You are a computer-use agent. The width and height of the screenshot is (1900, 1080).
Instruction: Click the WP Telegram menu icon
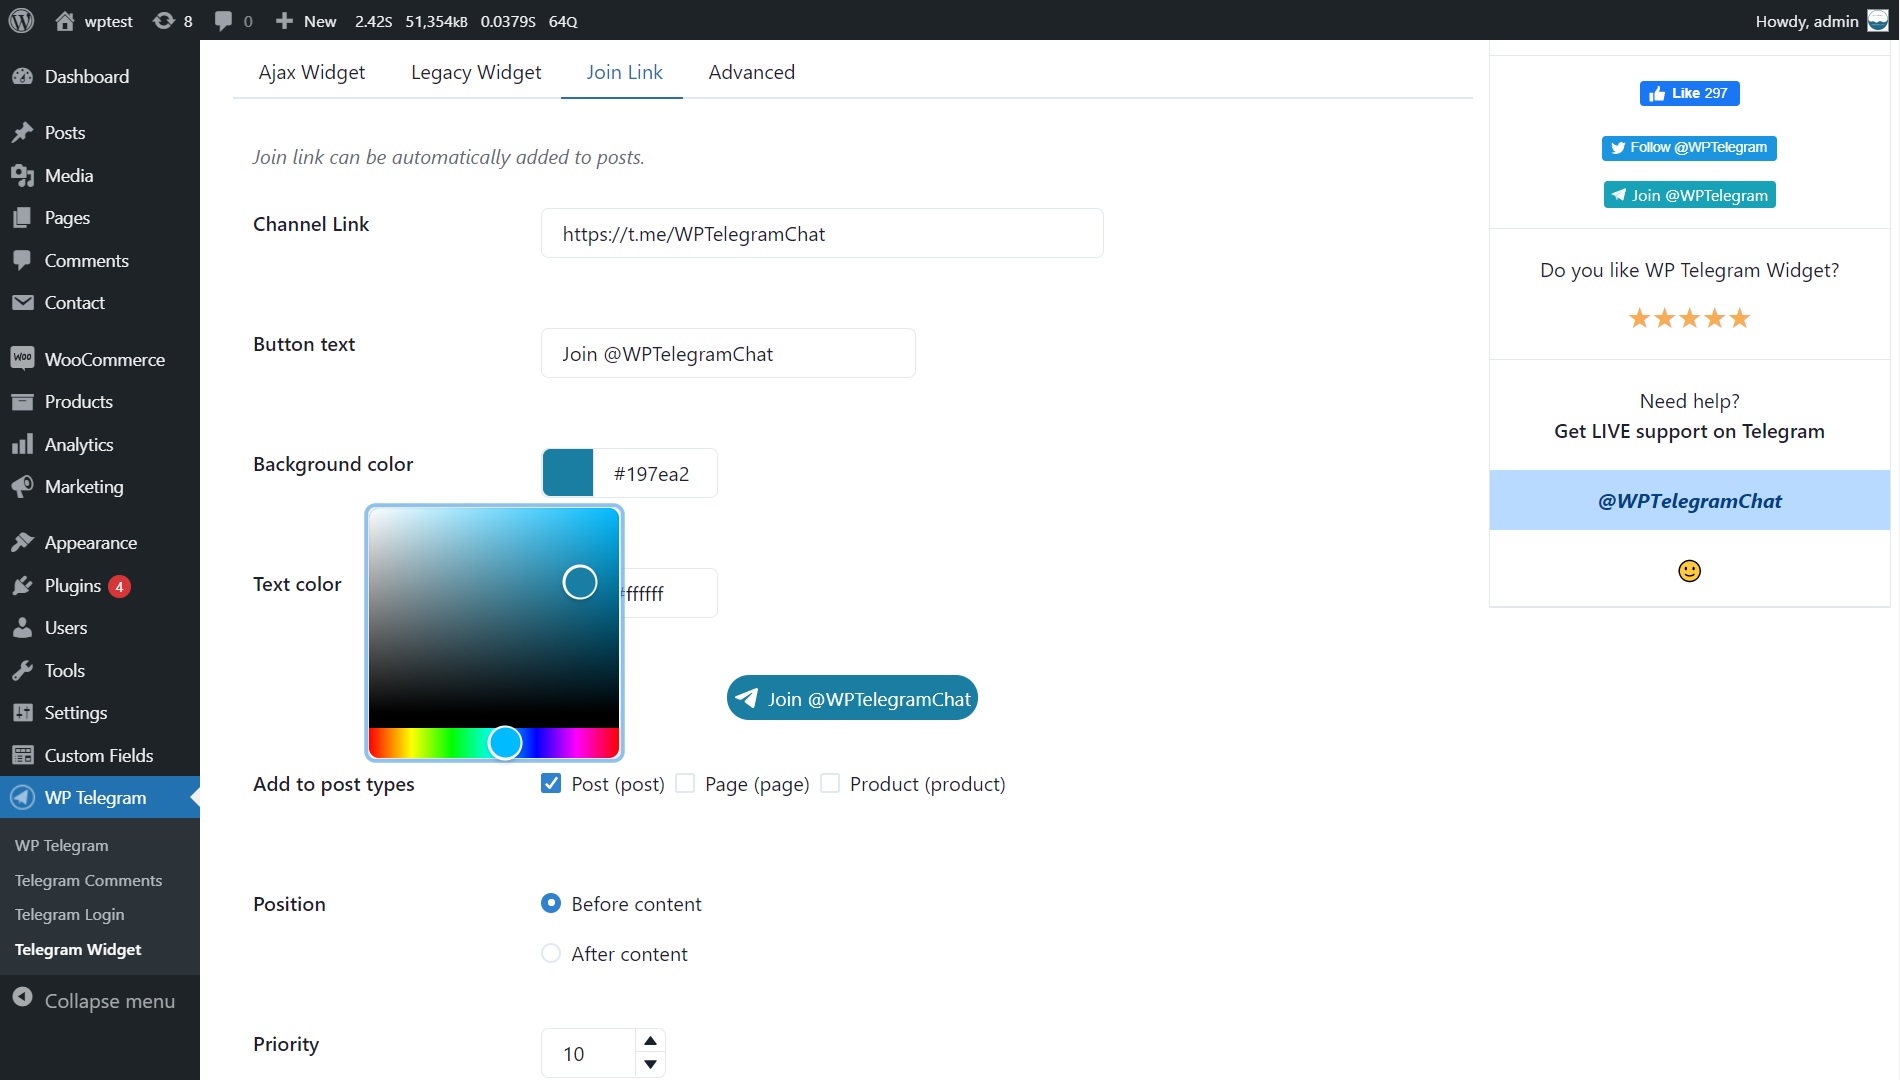[x=23, y=798]
